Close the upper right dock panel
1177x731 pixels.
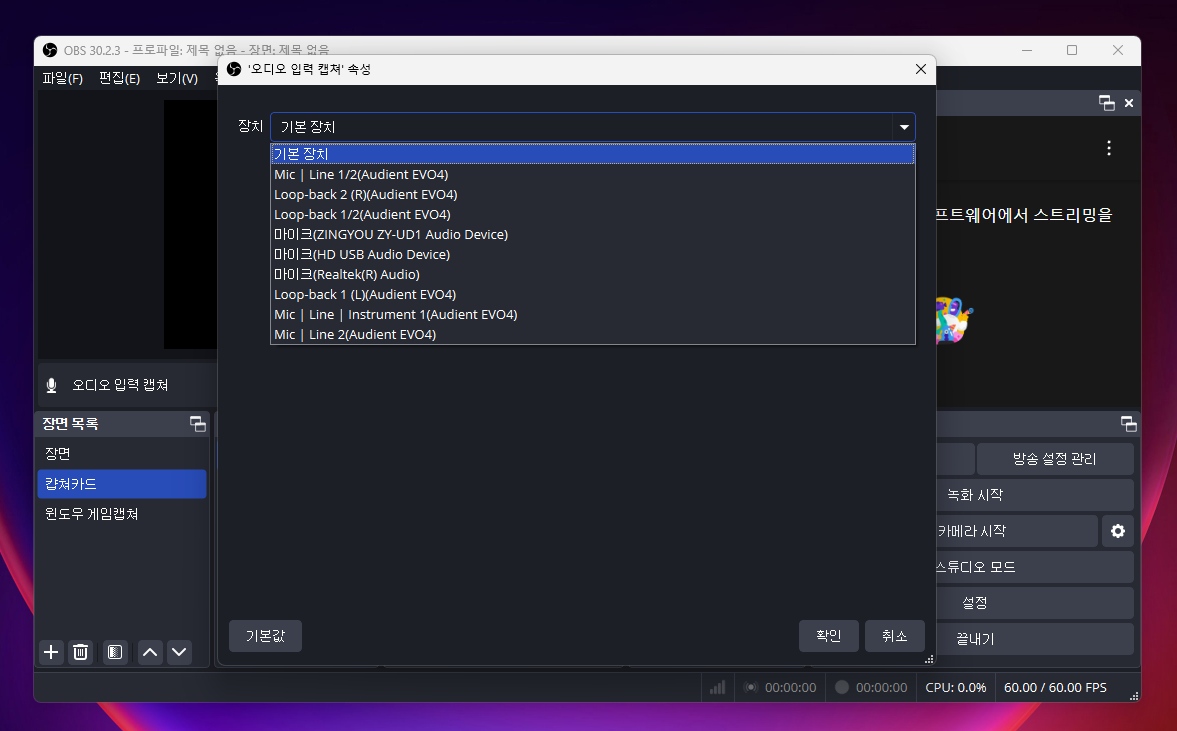click(x=1129, y=103)
